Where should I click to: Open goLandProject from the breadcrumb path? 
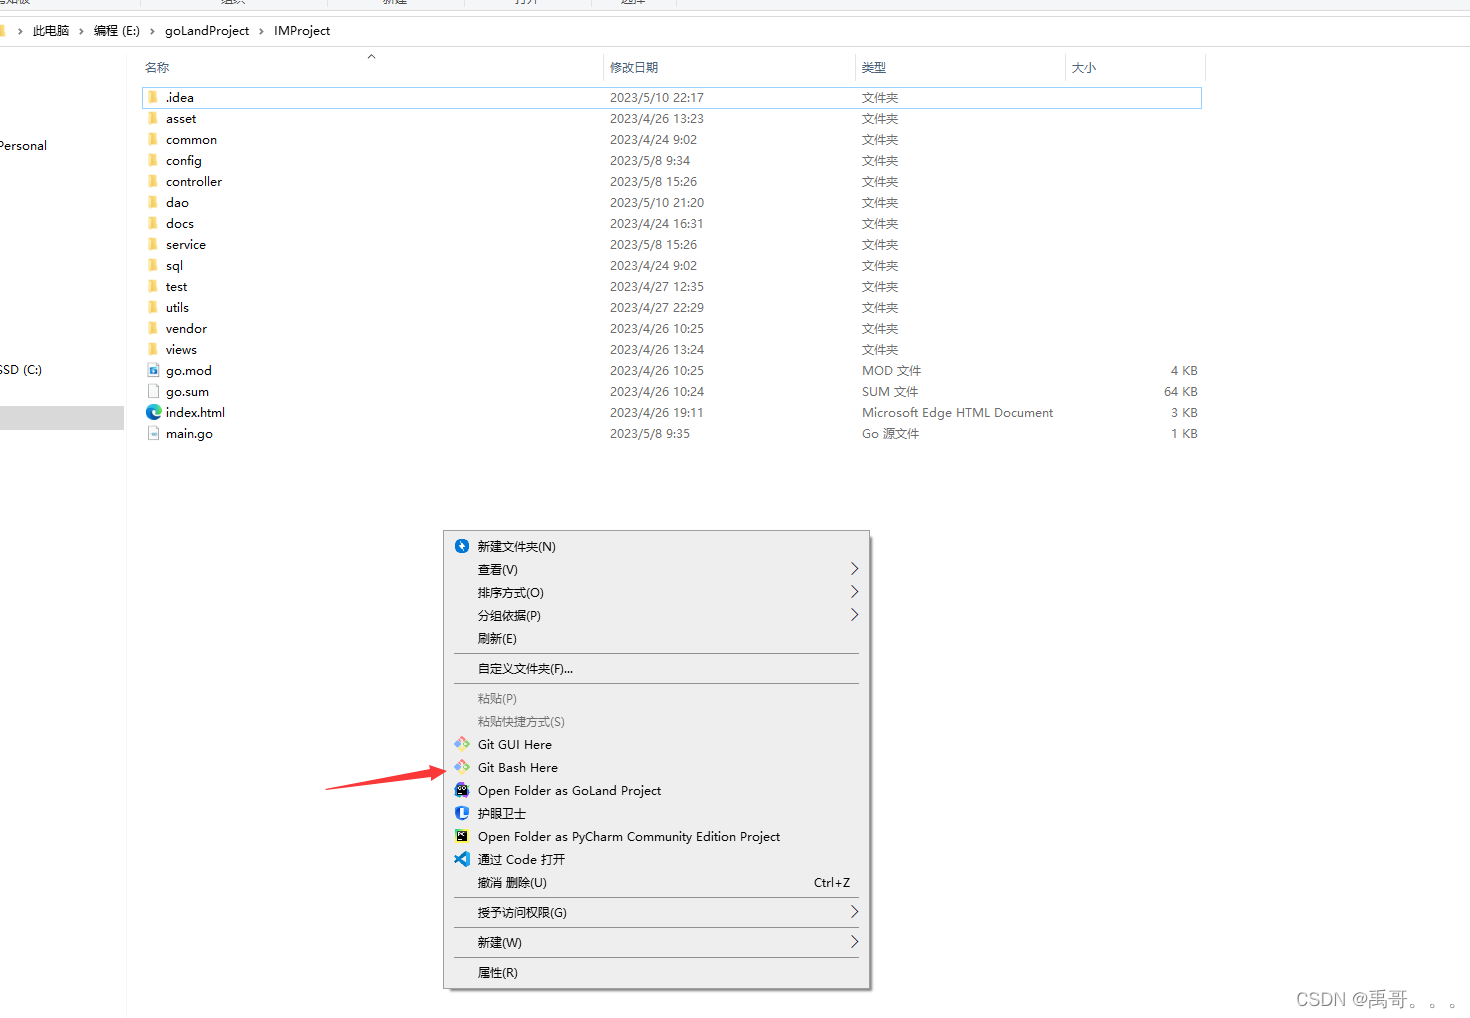click(x=207, y=30)
